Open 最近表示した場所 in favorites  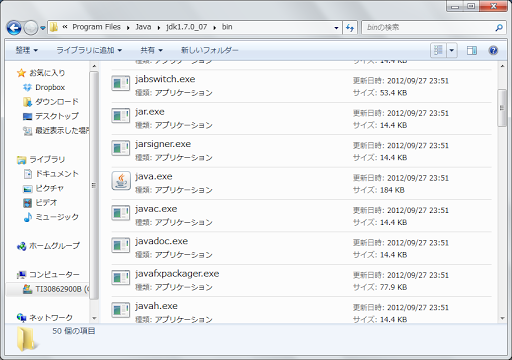coord(56,130)
